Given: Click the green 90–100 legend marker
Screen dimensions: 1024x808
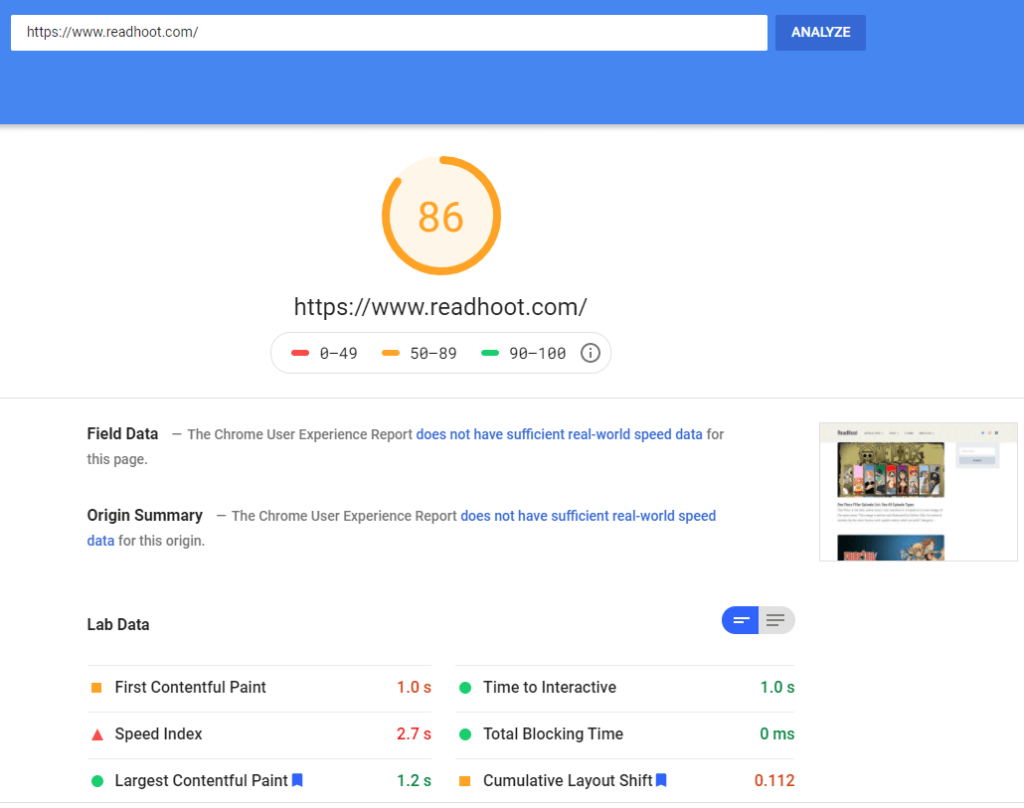Looking at the screenshot, I should 490,353.
